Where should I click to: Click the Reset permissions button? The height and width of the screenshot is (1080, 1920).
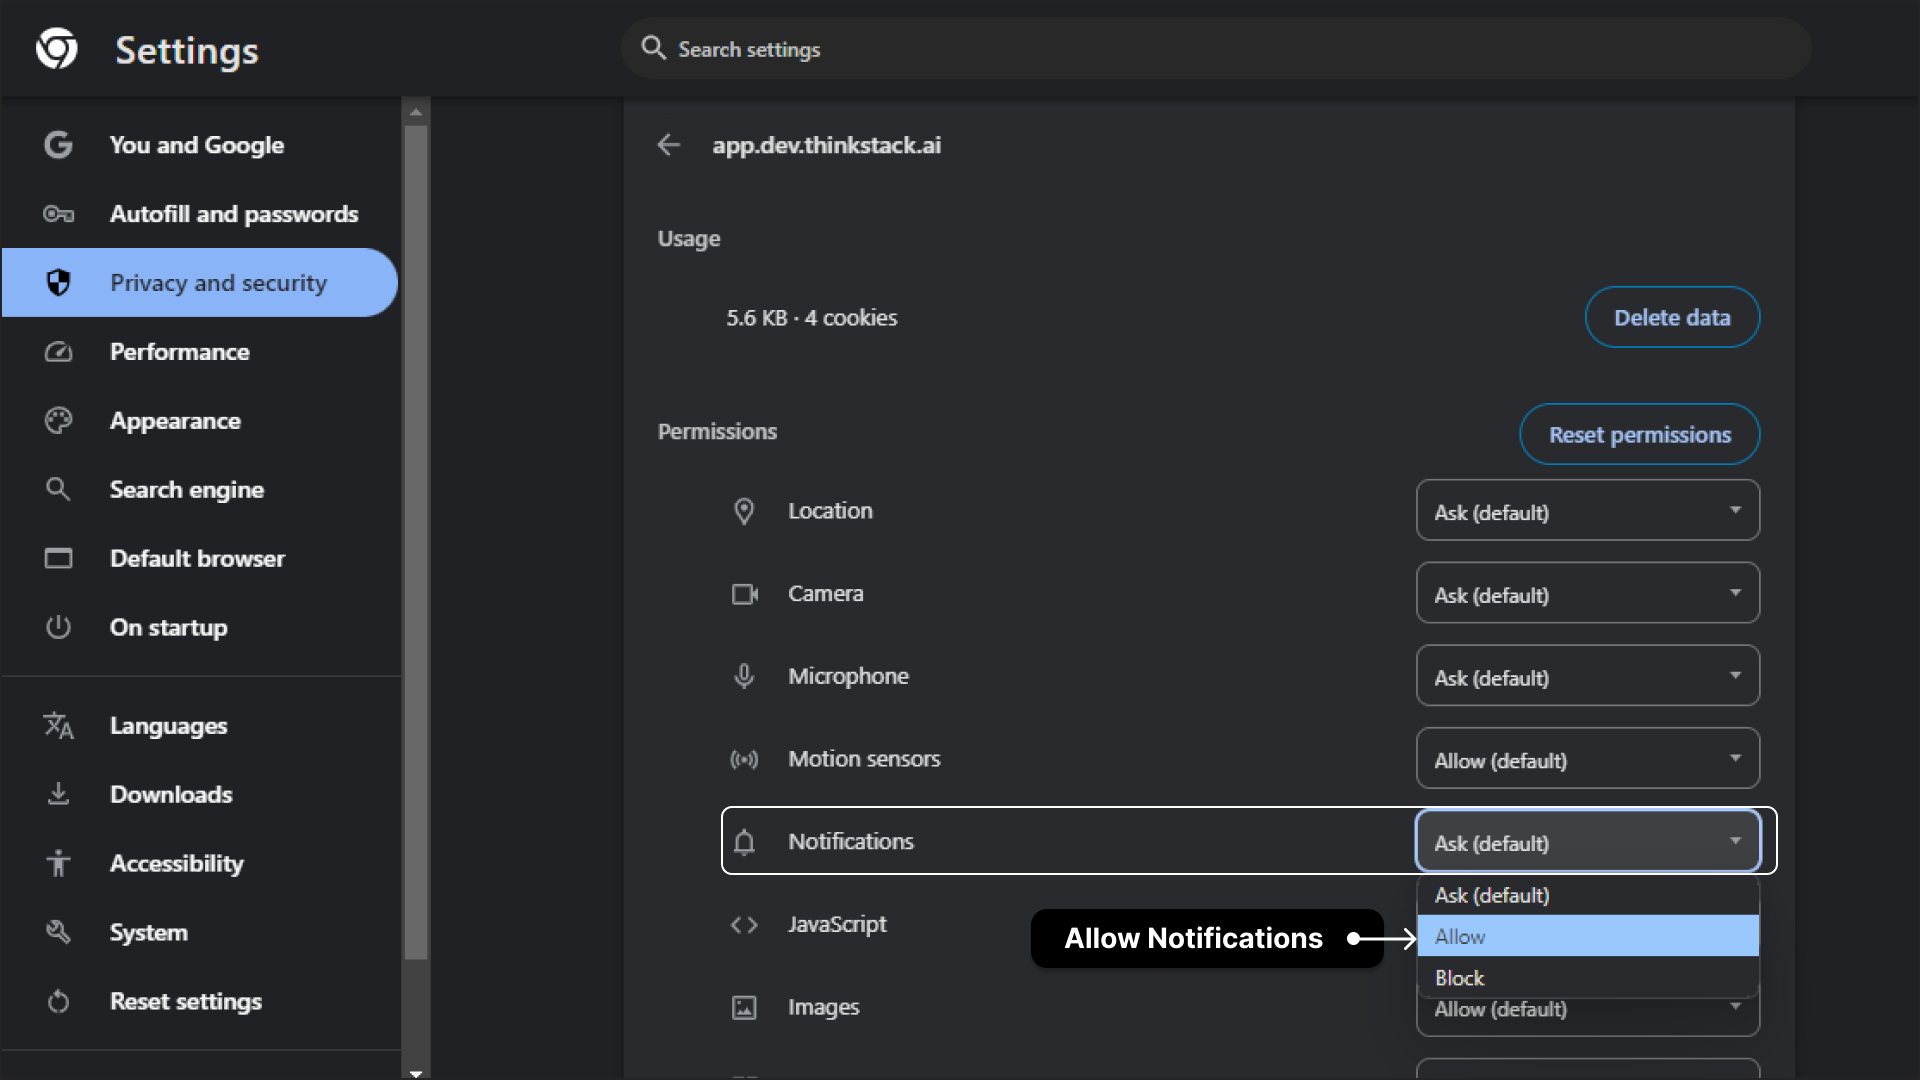coord(1640,434)
